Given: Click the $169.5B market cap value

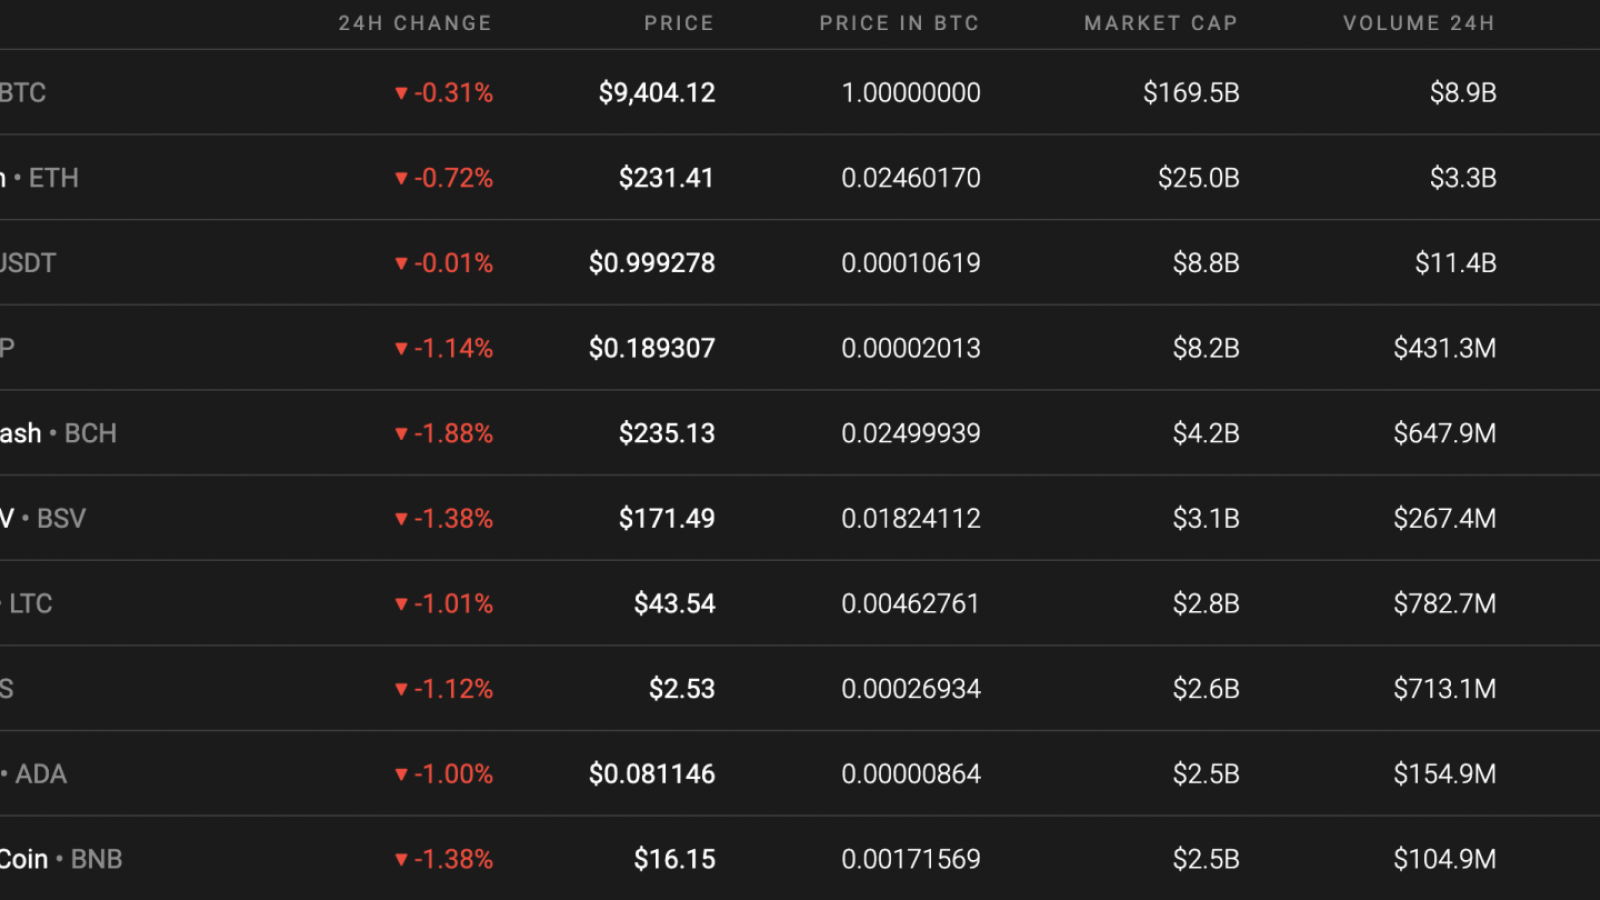Looking at the screenshot, I should [x=1191, y=93].
